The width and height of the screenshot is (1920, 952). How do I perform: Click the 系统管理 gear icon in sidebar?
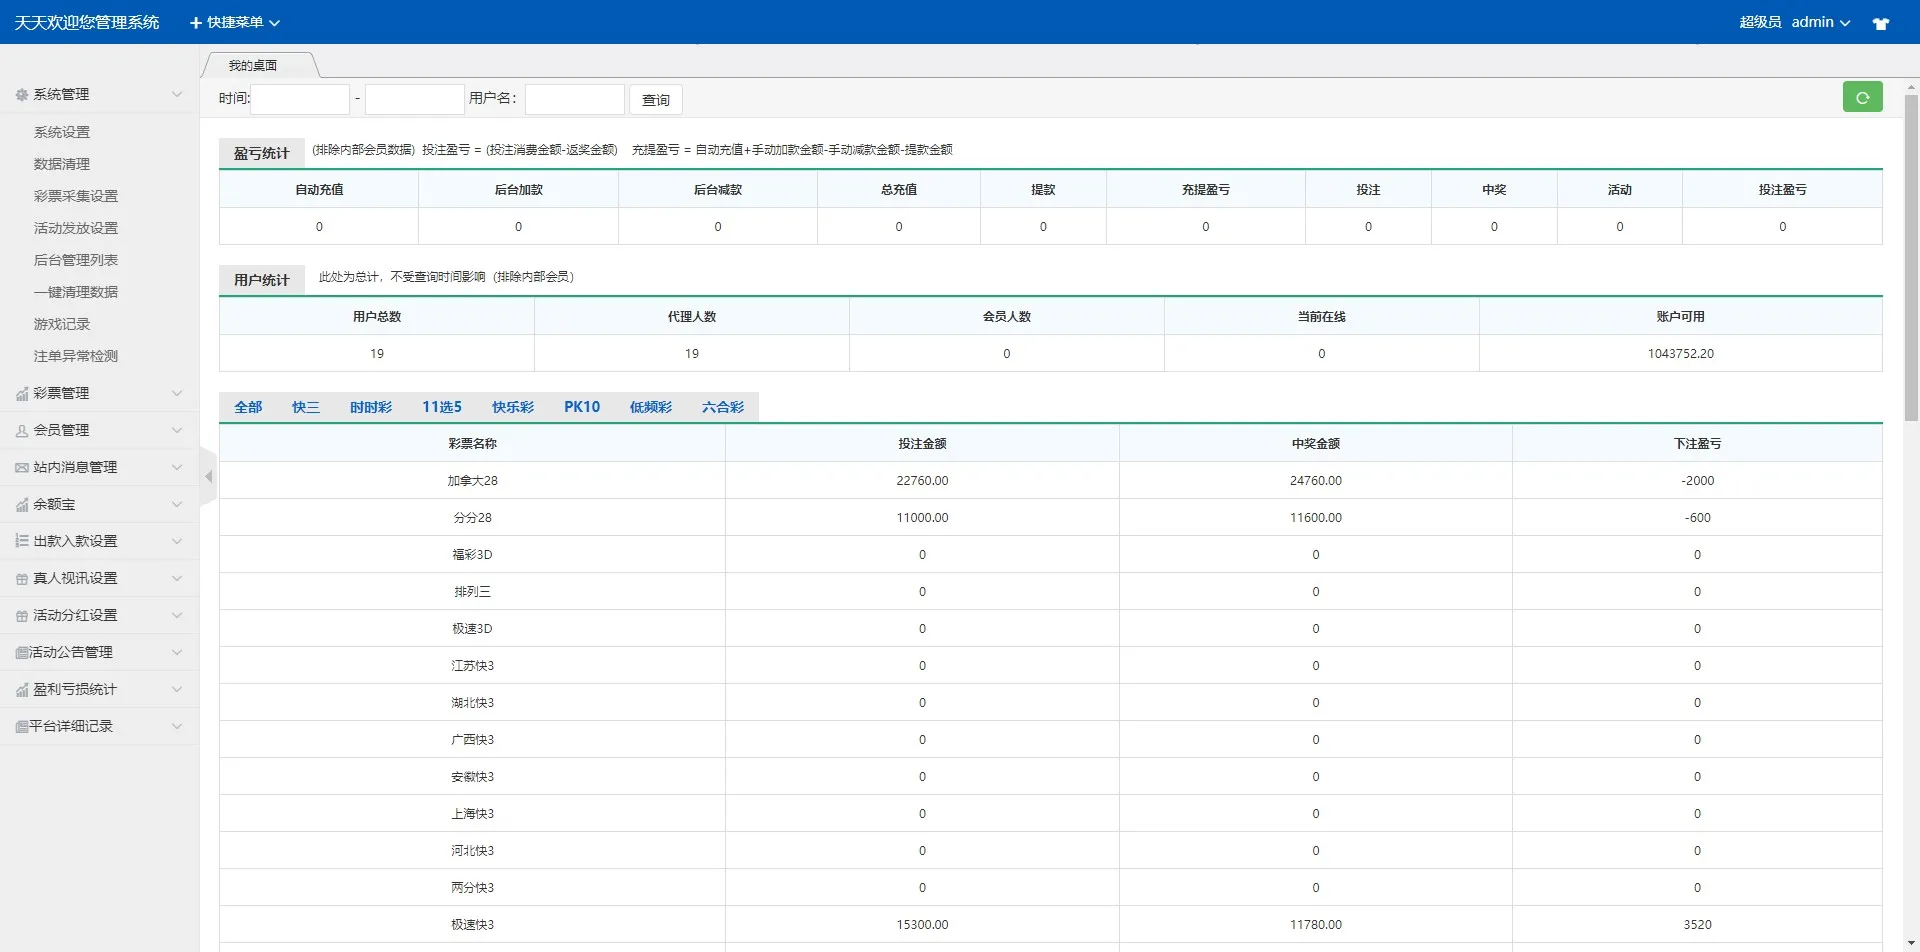tap(20, 94)
